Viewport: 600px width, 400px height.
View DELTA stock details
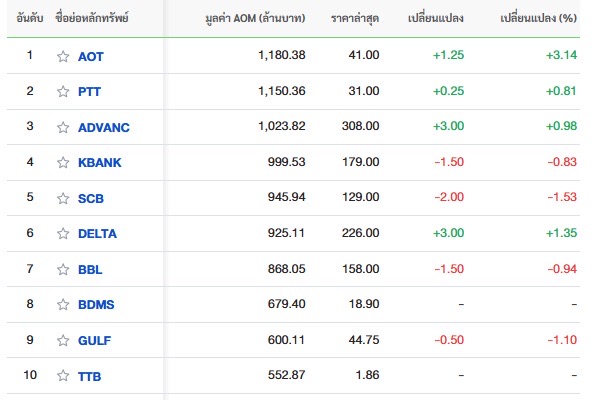coord(97,233)
